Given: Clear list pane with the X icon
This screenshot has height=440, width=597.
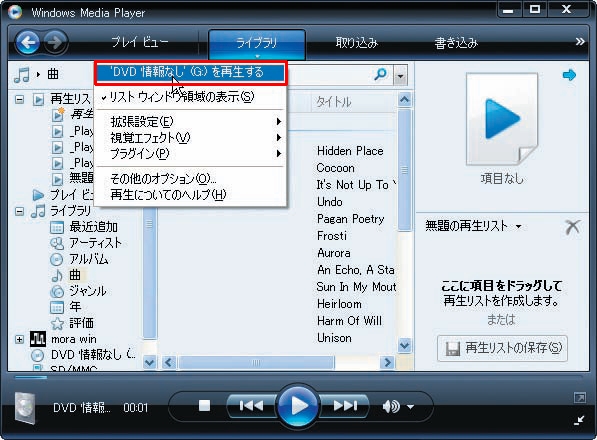Looking at the screenshot, I should coord(573,227).
